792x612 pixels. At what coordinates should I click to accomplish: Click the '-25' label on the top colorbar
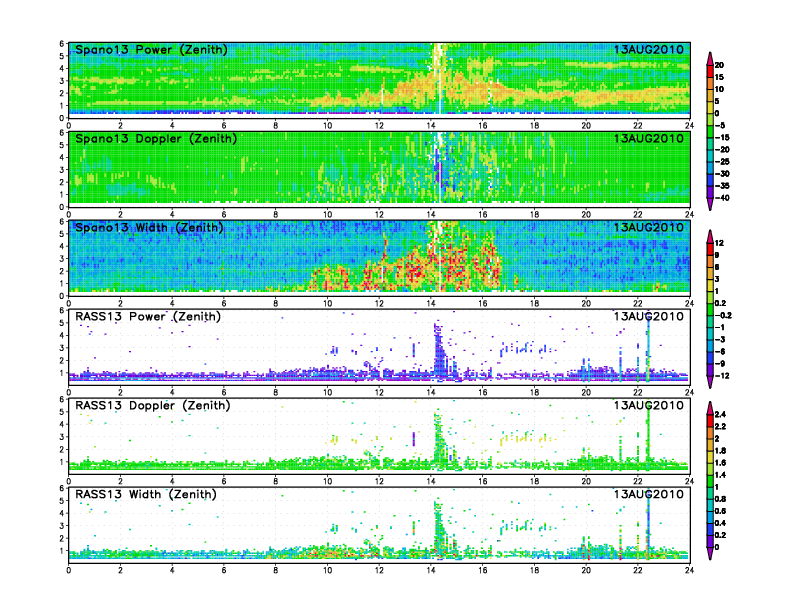(722, 162)
